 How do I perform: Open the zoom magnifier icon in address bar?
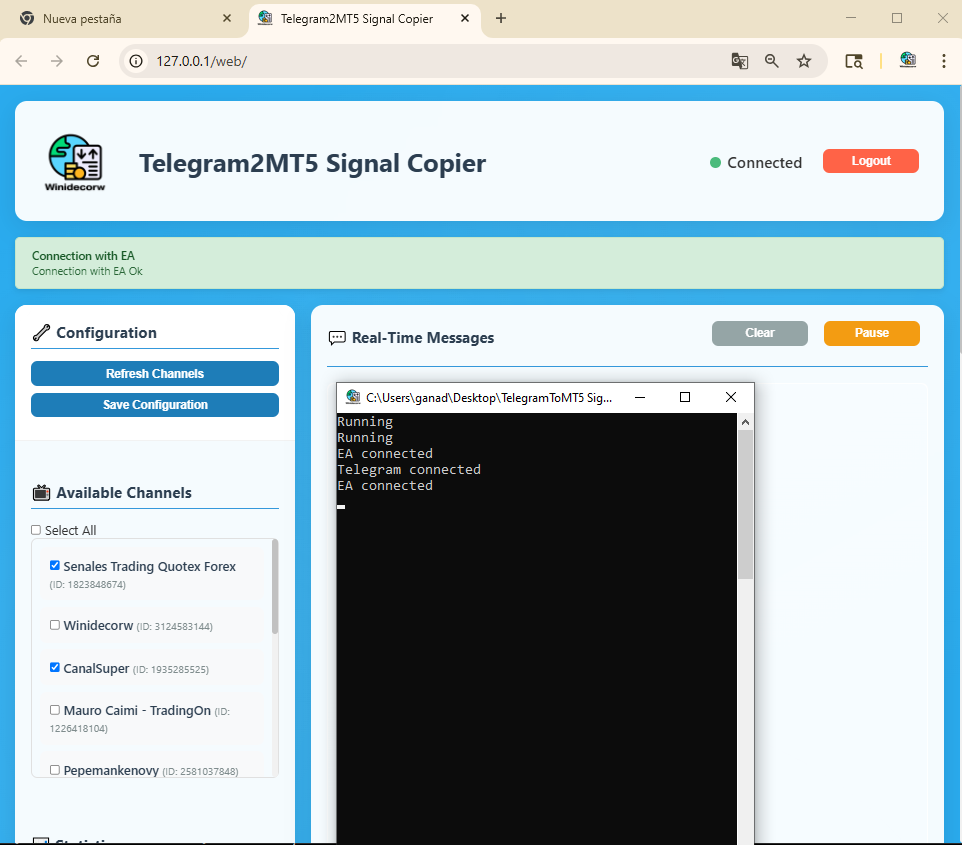(772, 61)
